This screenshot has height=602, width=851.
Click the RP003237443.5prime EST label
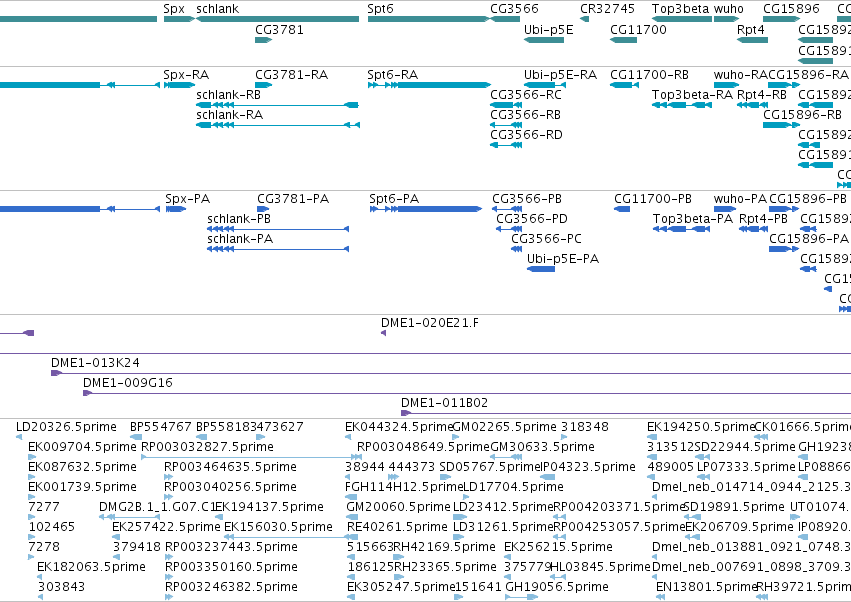[231, 547]
